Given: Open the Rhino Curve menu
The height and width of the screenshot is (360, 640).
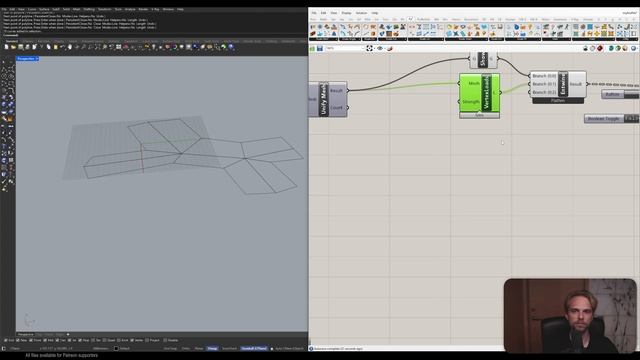Looking at the screenshot, I should pyautogui.click(x=32, y=9).
